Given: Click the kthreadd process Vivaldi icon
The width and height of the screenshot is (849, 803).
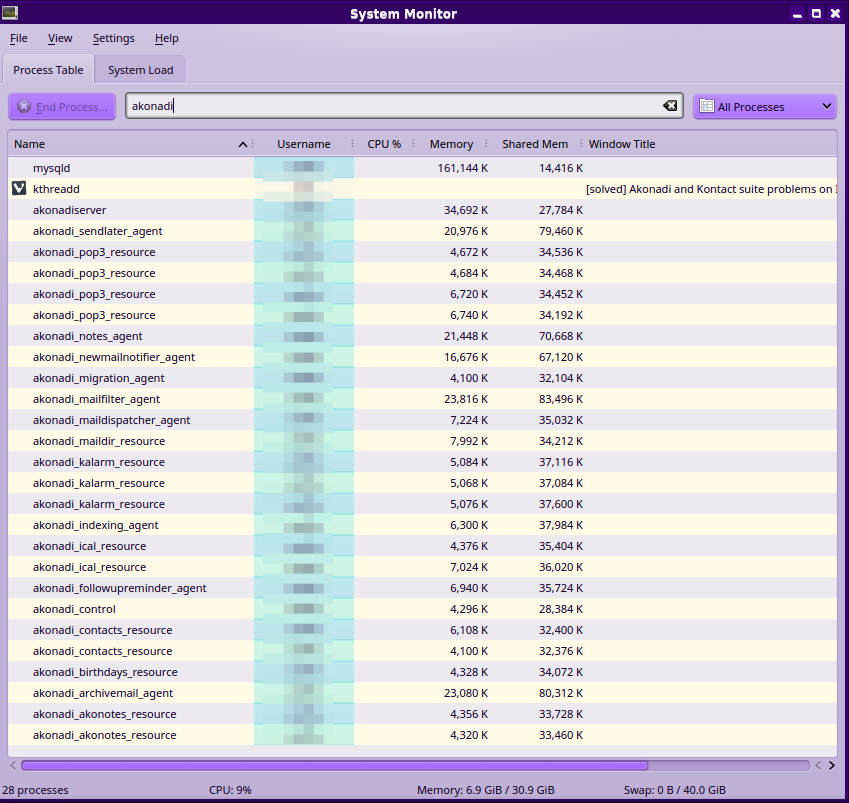Looking at the screenshot, I should click(19, 189).
